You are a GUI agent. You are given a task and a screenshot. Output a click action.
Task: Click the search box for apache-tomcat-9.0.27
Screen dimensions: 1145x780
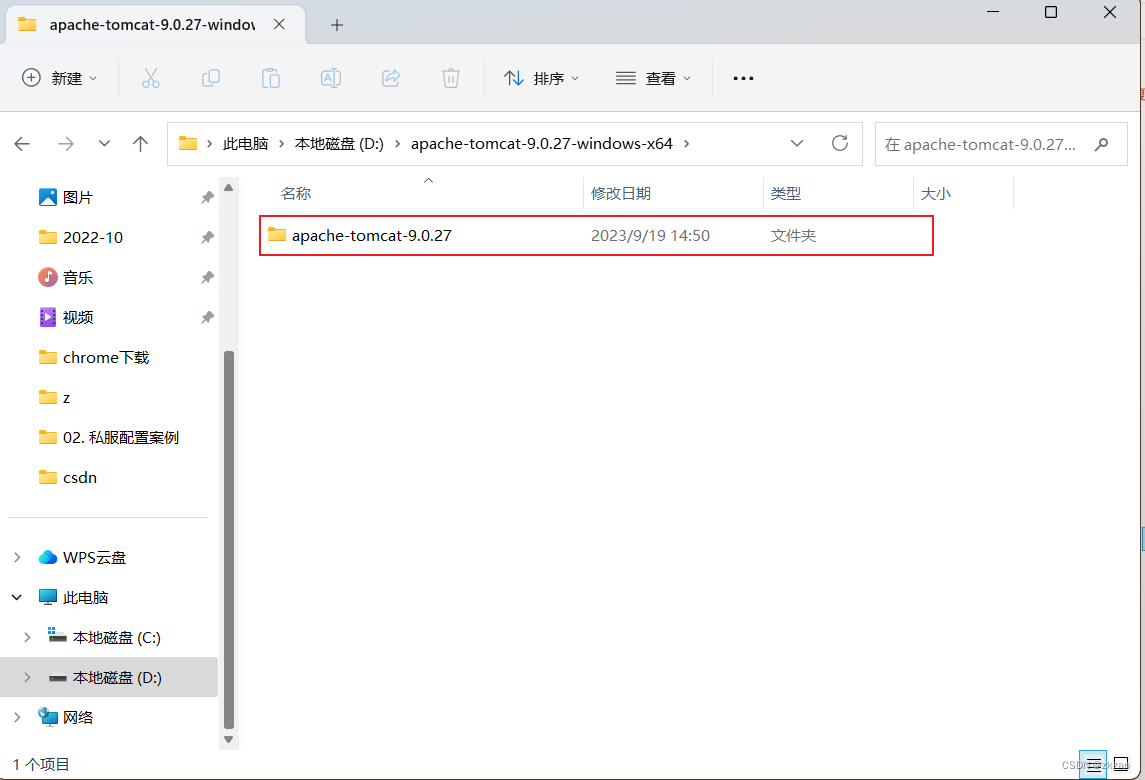pos(1001,145)
